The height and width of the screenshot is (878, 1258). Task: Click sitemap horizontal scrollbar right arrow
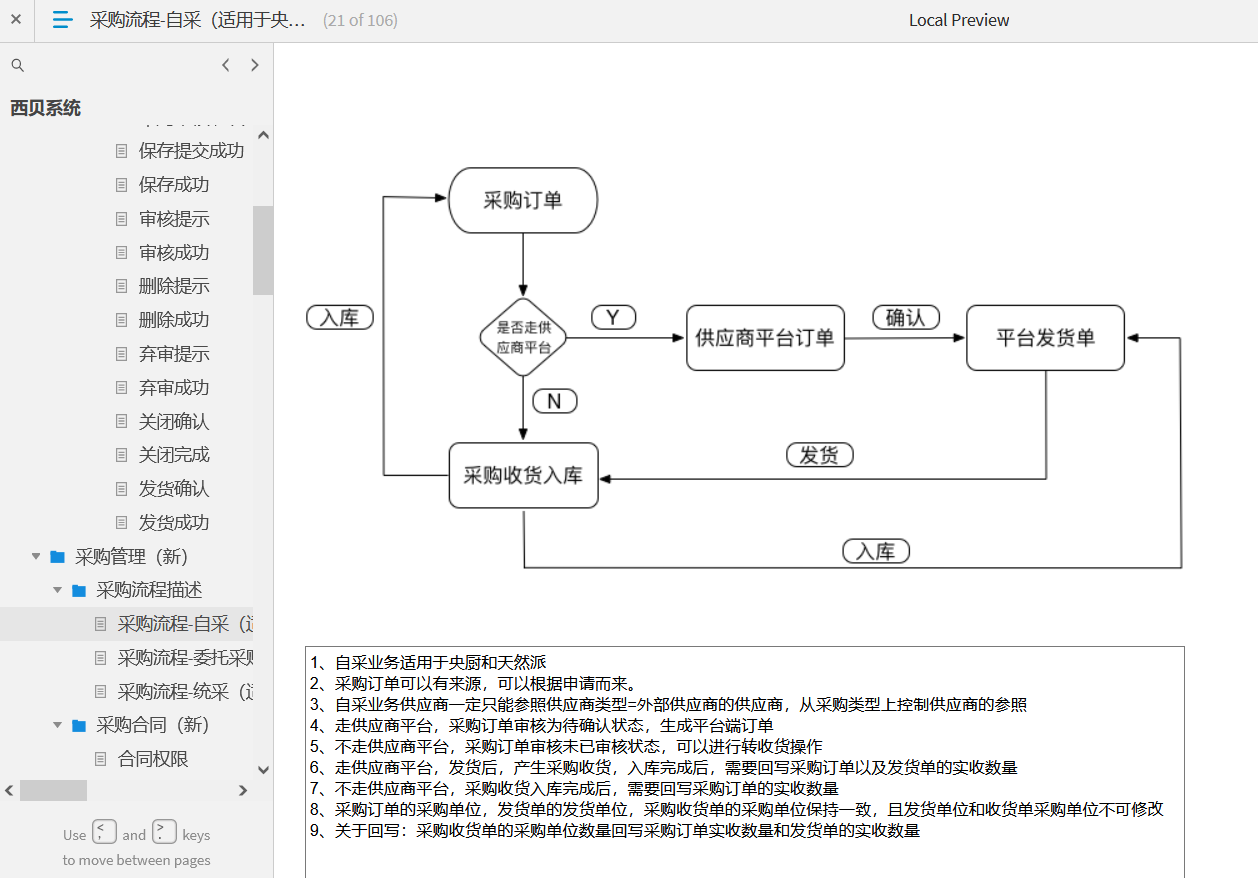(x=243, y=791)
